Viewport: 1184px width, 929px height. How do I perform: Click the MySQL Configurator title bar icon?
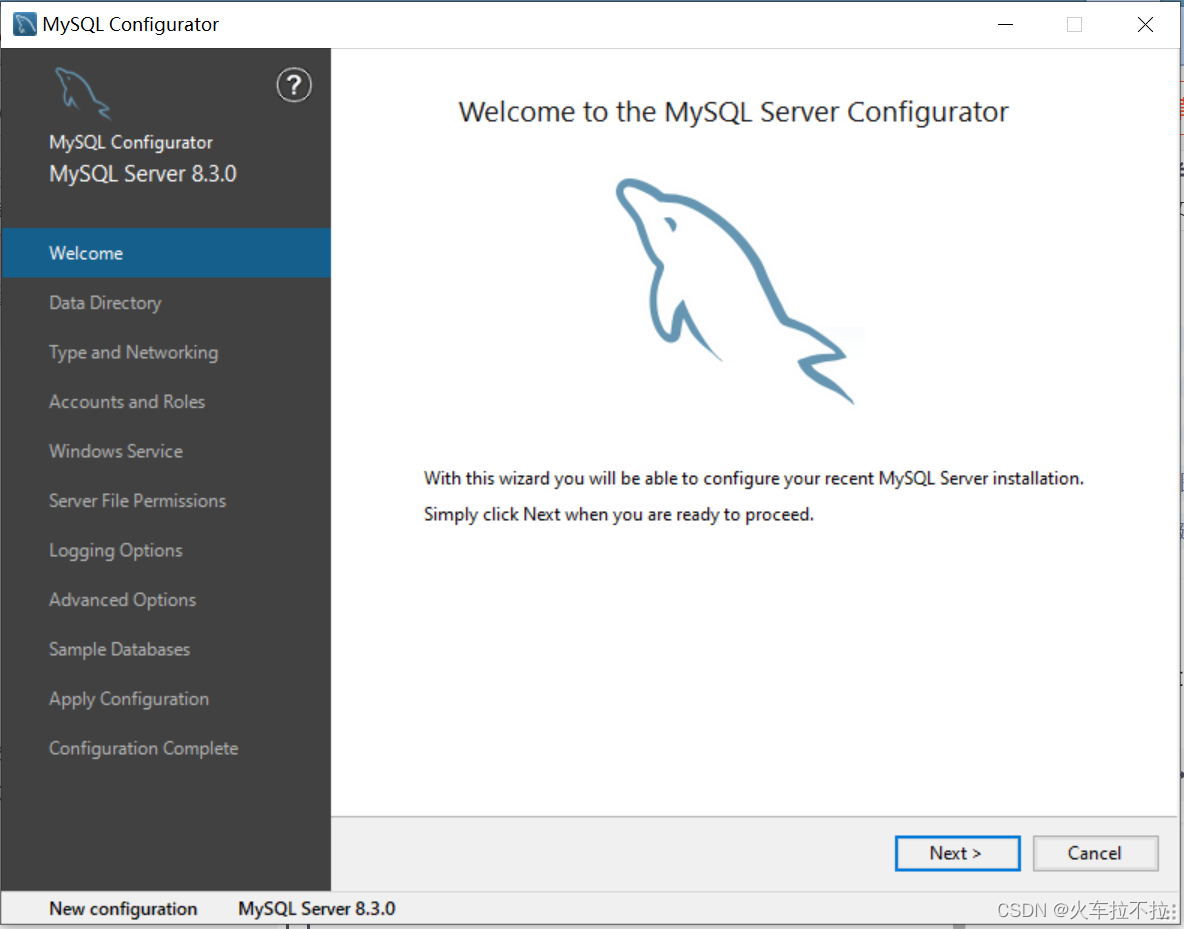pos(24,24)
